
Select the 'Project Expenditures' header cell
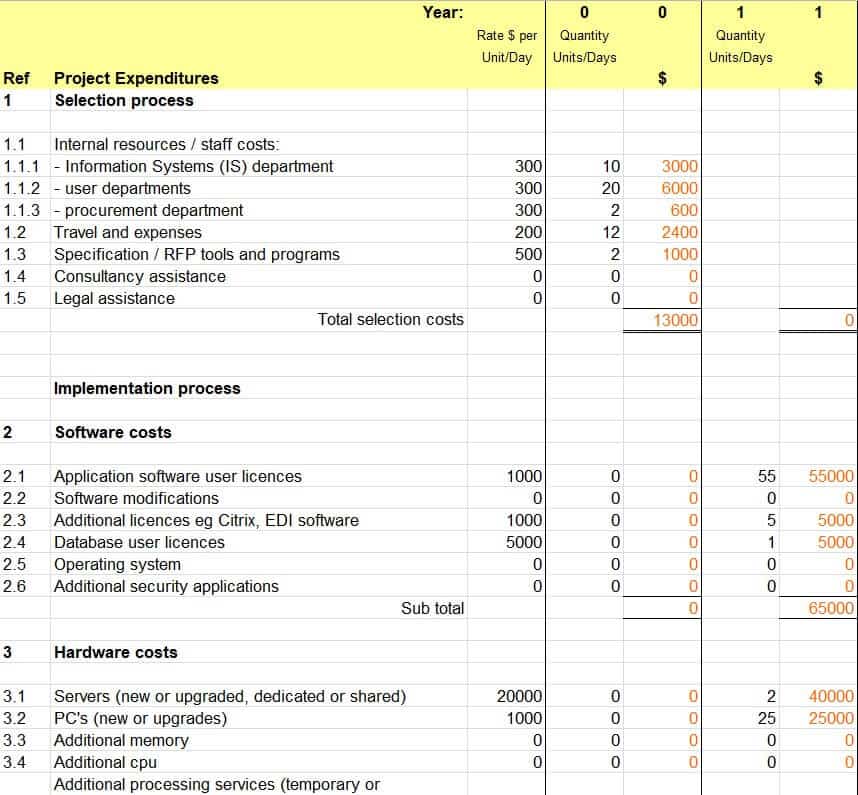tap(136, 78)
